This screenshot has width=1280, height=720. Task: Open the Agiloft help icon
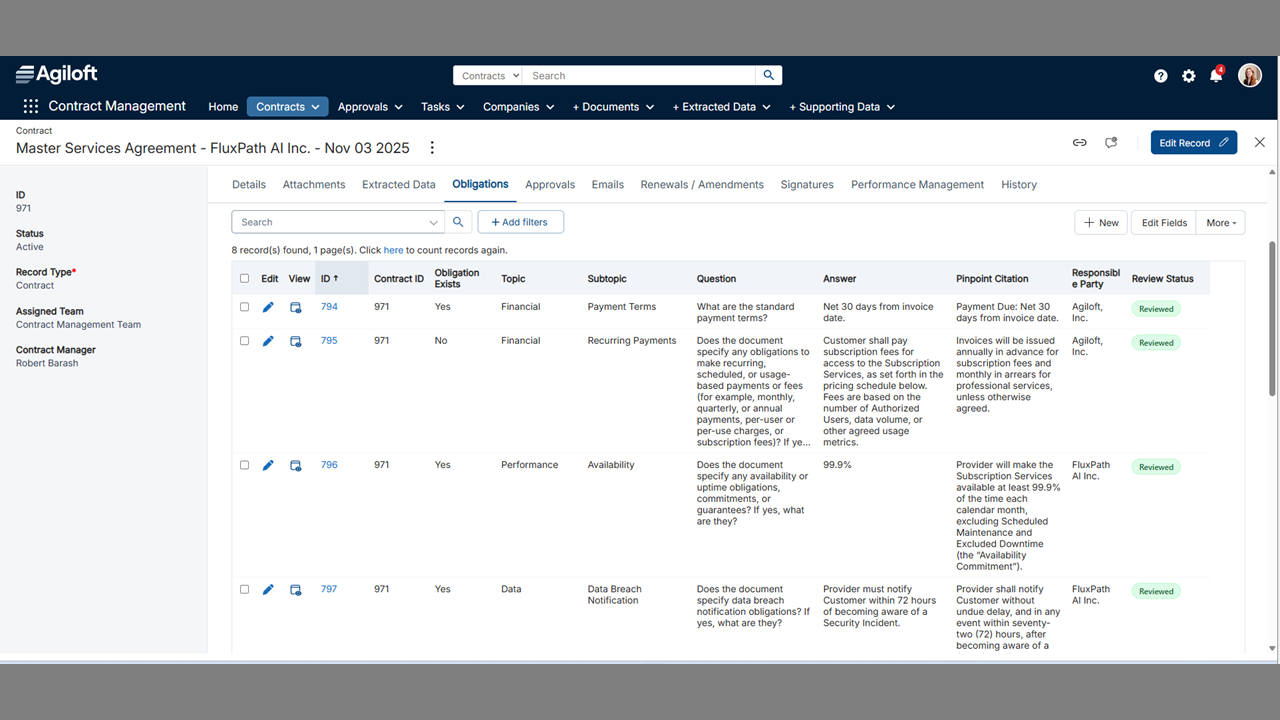coord(1160,75)
